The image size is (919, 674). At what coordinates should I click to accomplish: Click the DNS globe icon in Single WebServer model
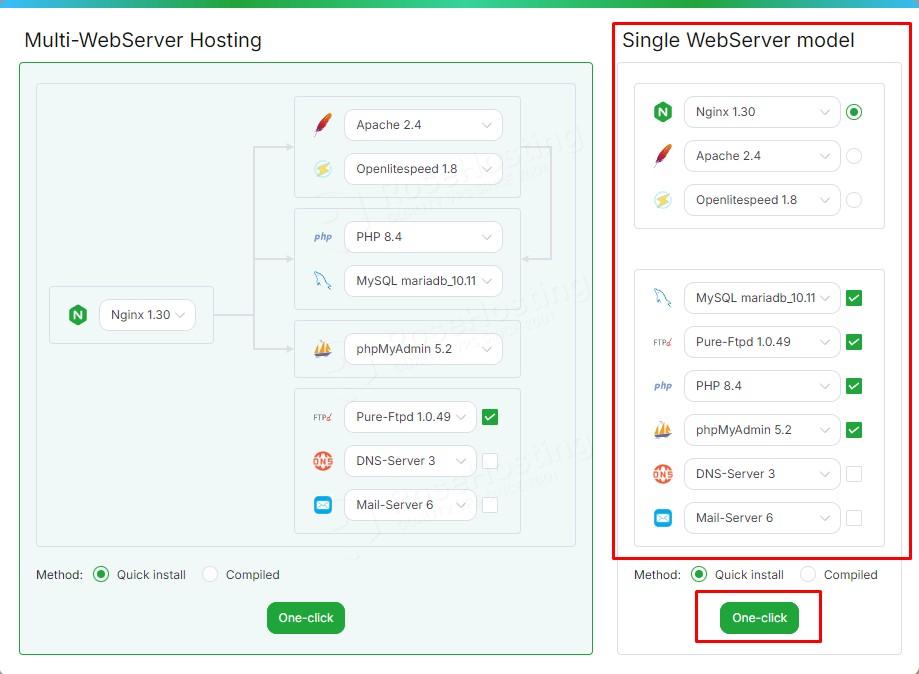663,474
